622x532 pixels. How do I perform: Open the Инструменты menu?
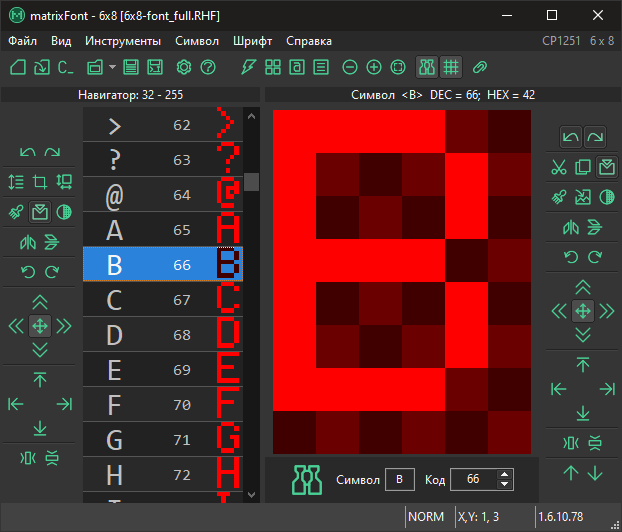pyautogui.click(x=123, y=41)
